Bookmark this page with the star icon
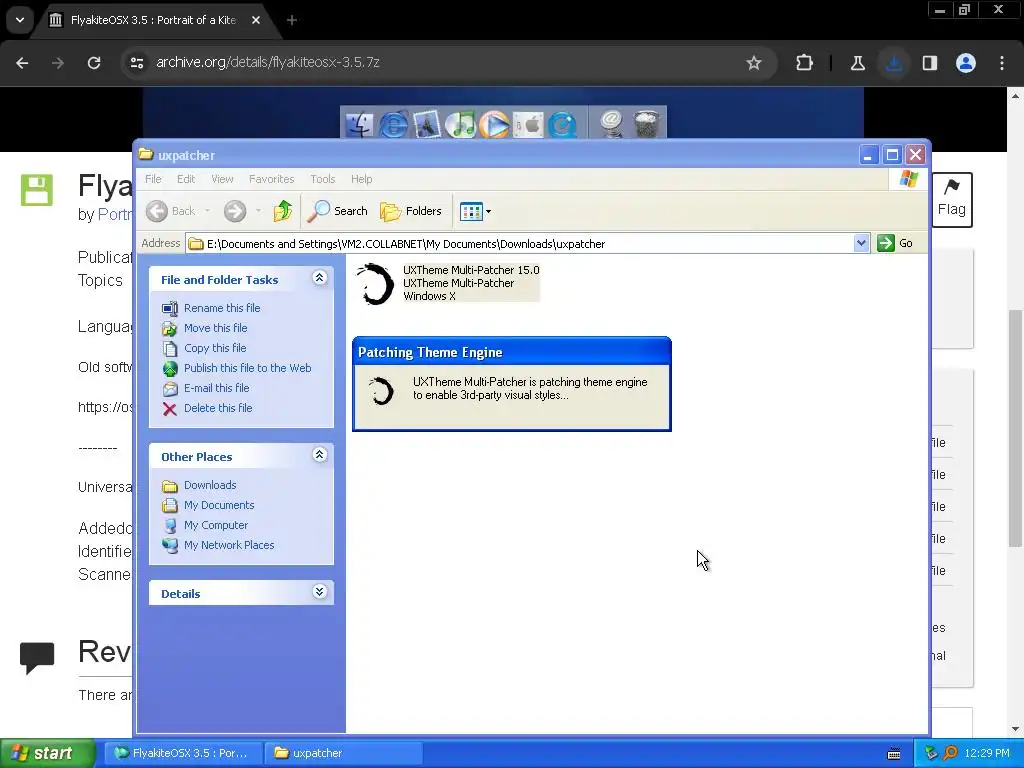The image size is (1024, 768). tap(754, 63)
